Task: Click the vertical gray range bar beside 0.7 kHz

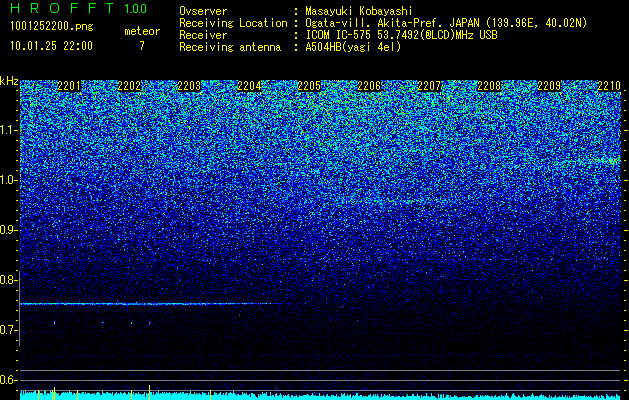Action: click(20, 308)
